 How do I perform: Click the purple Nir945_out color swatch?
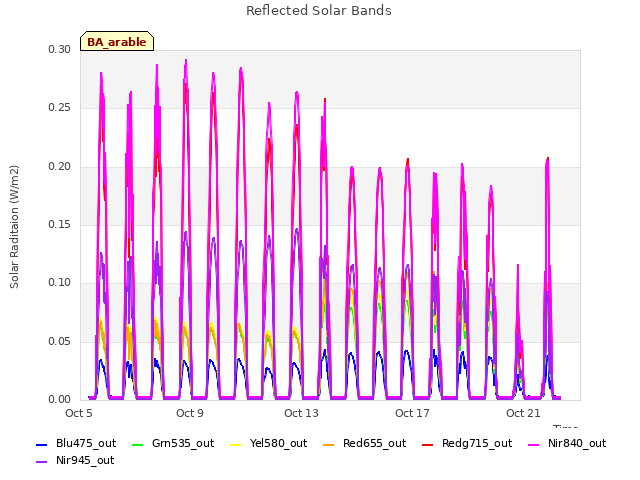click(42, 462)
